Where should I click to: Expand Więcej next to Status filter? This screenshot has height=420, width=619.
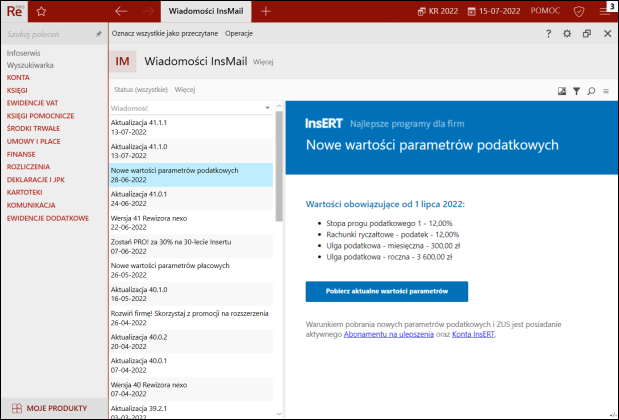click(x=185, y=90)
